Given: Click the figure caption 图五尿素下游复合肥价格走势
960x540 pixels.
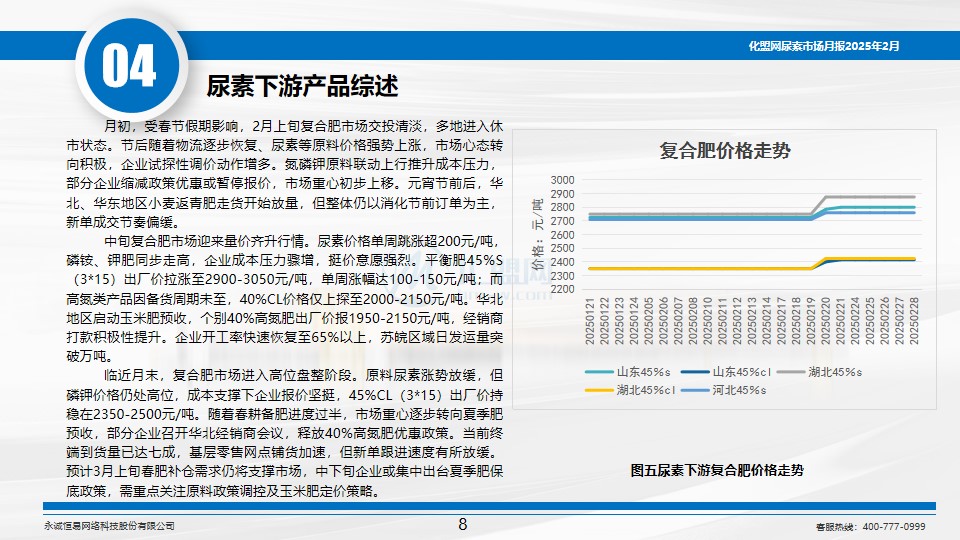Looking at the screenshot, I should (716, 470).
